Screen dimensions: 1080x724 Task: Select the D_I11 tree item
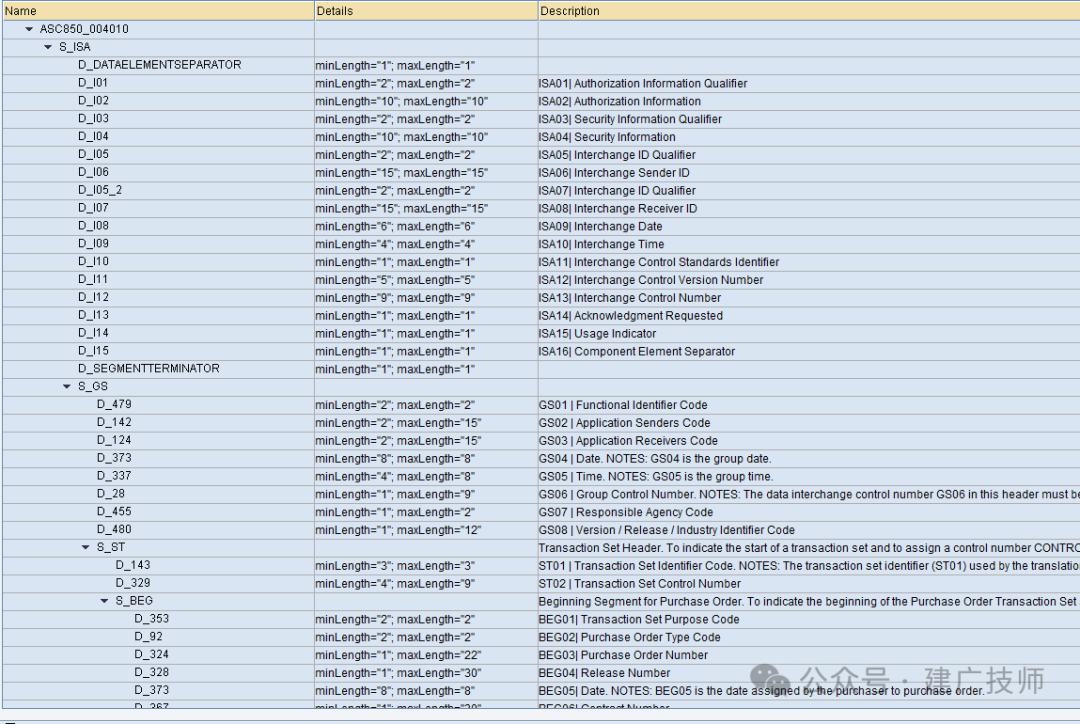tap(93, 280)
